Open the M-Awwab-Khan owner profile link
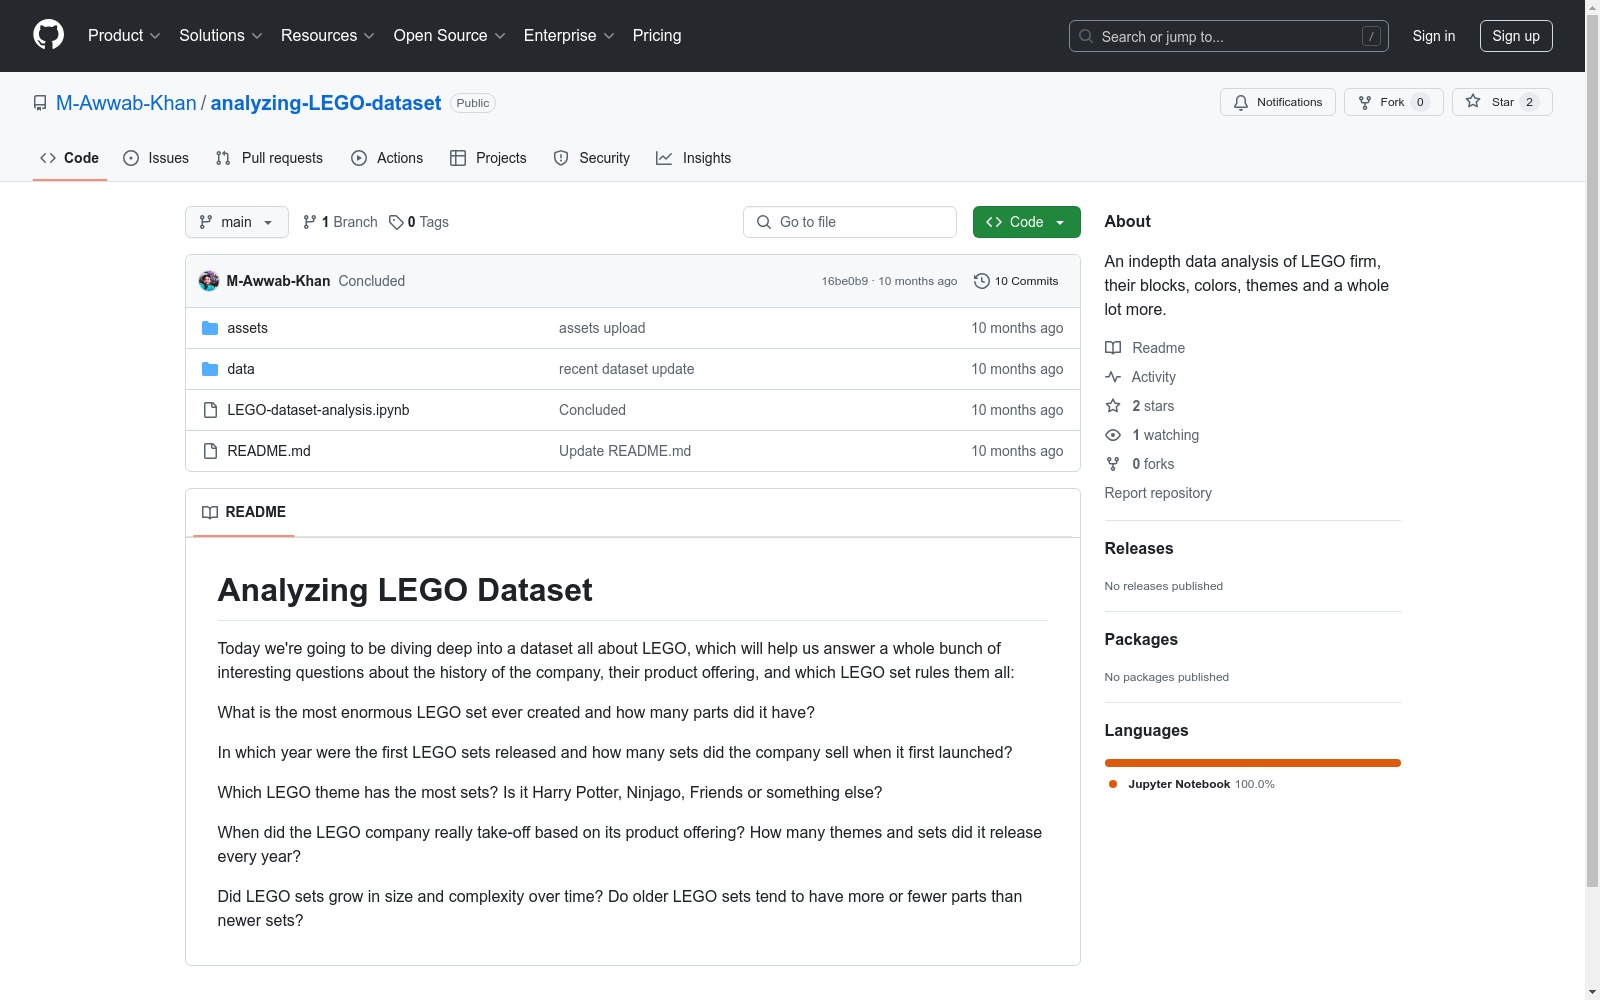This screenshot has height=1000, width=1600. coord(126,103)
